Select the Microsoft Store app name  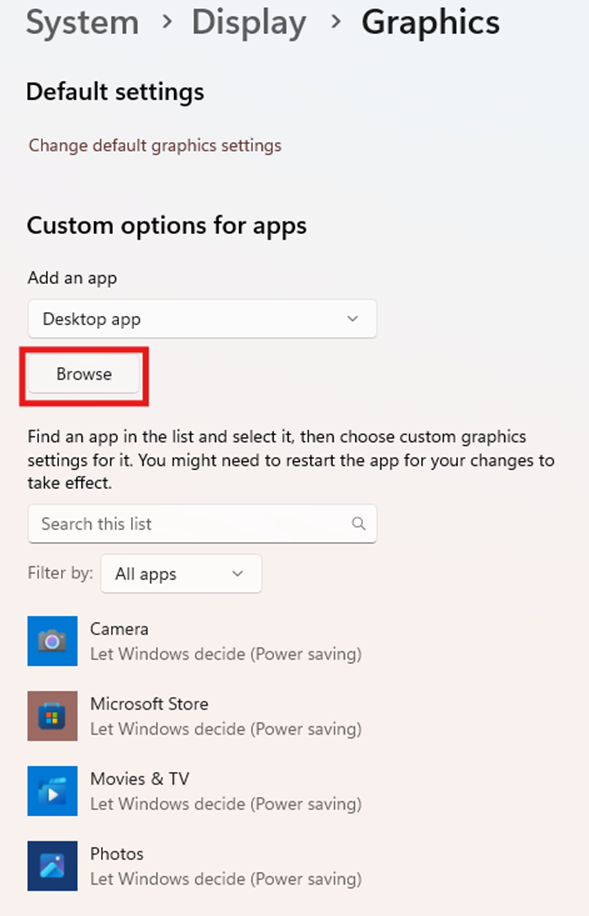click(149, 704)
